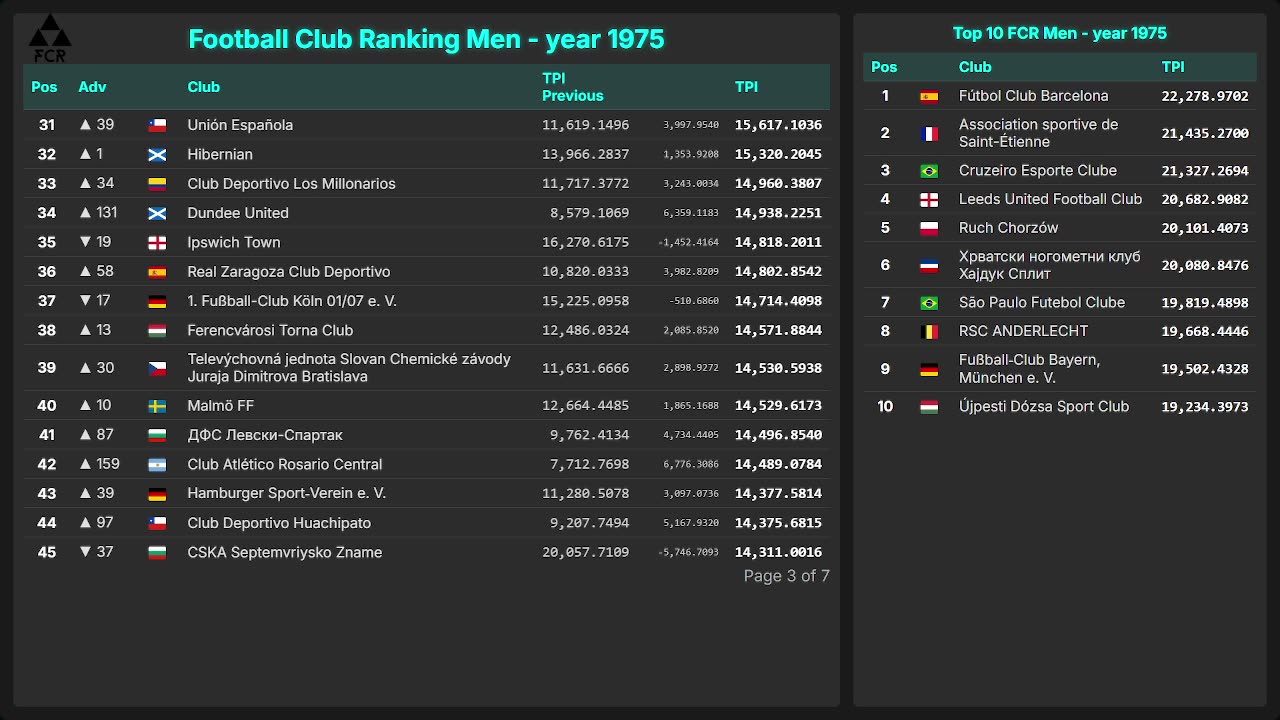
Task: Select the Leeds United Football Club name
Action: [1051, 199]
